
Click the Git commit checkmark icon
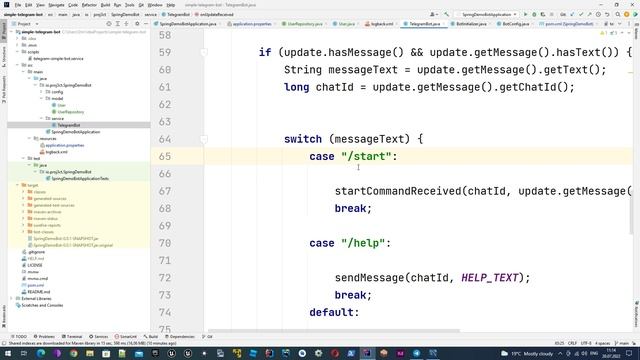(x=581, y=14)
